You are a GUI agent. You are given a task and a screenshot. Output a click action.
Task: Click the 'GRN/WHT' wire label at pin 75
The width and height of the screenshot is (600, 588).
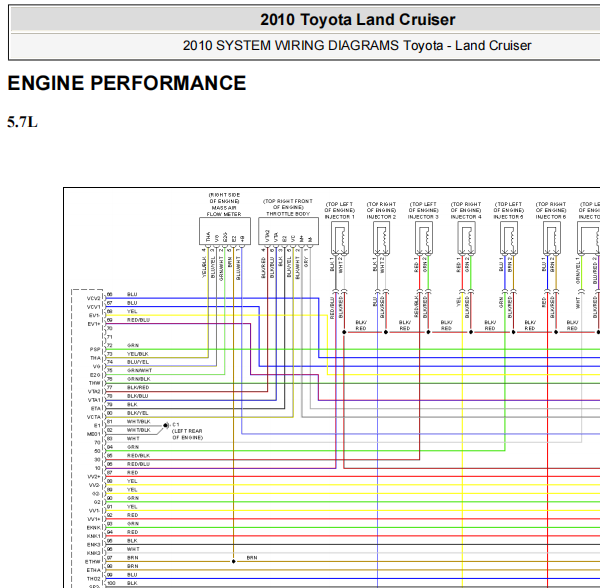[x=139, y=370]
